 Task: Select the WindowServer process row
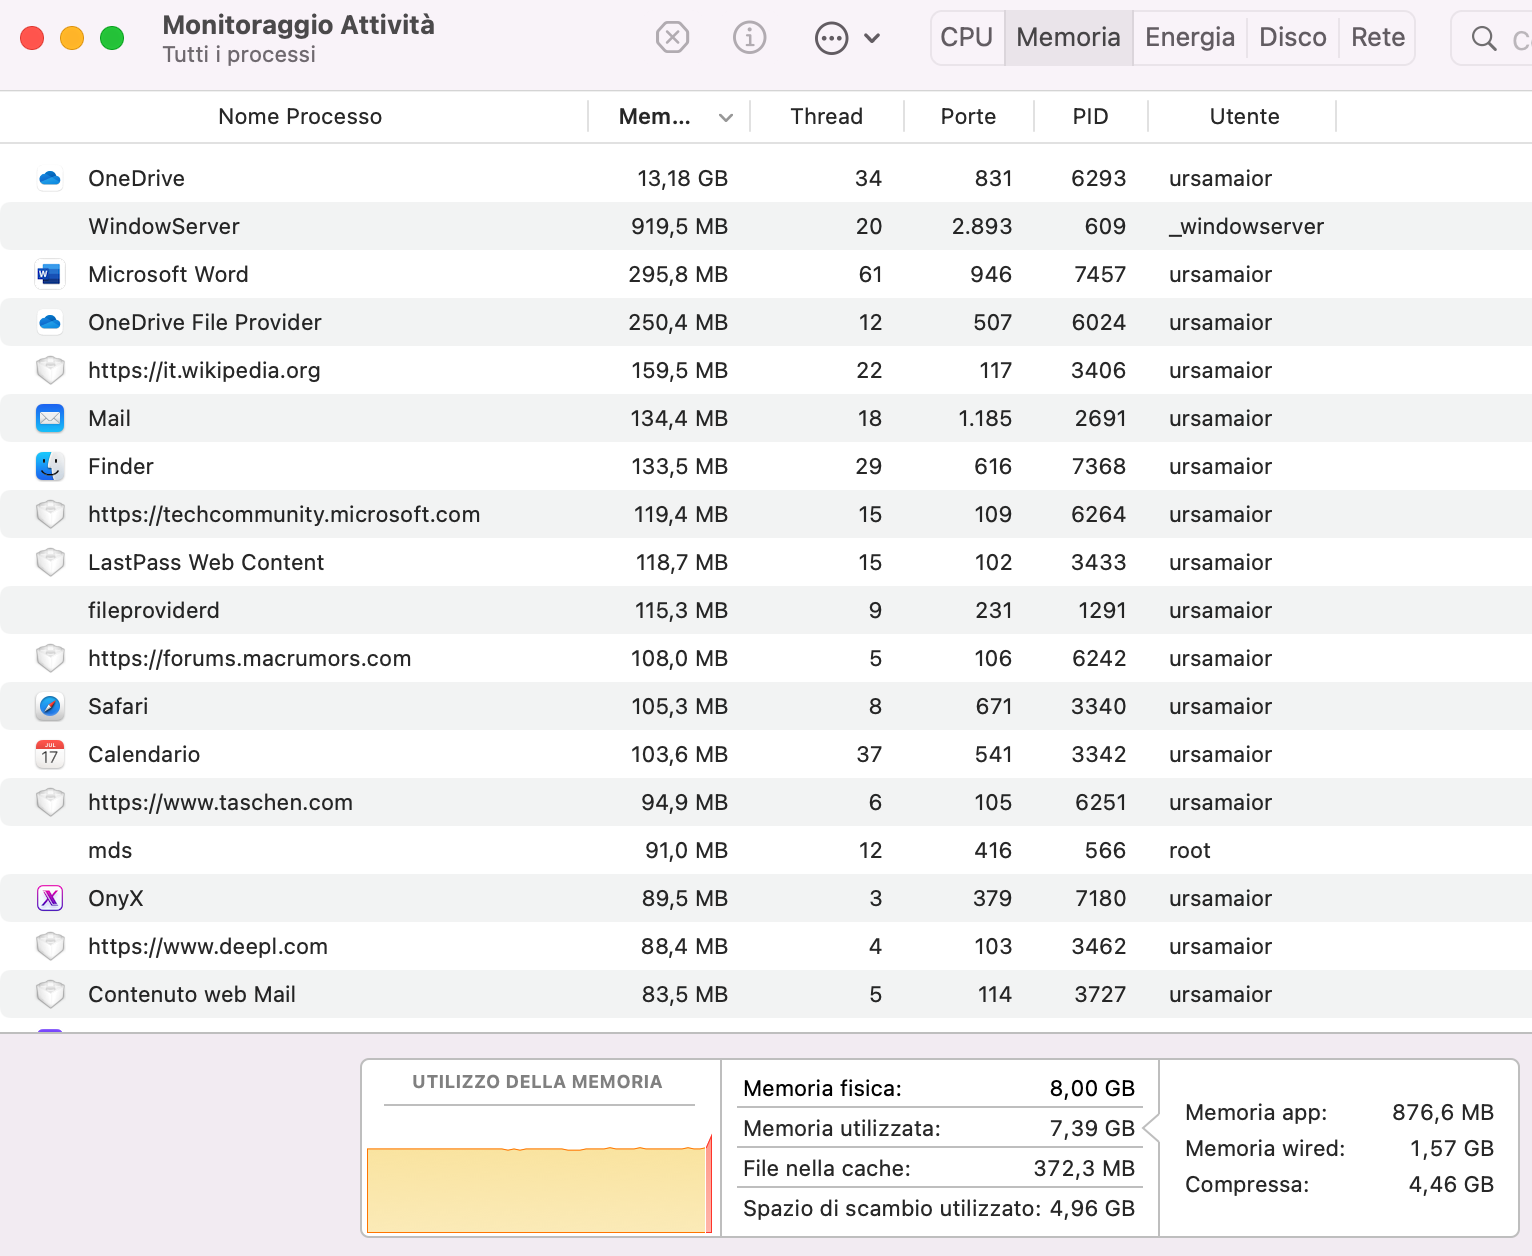(x=766, y=226)
